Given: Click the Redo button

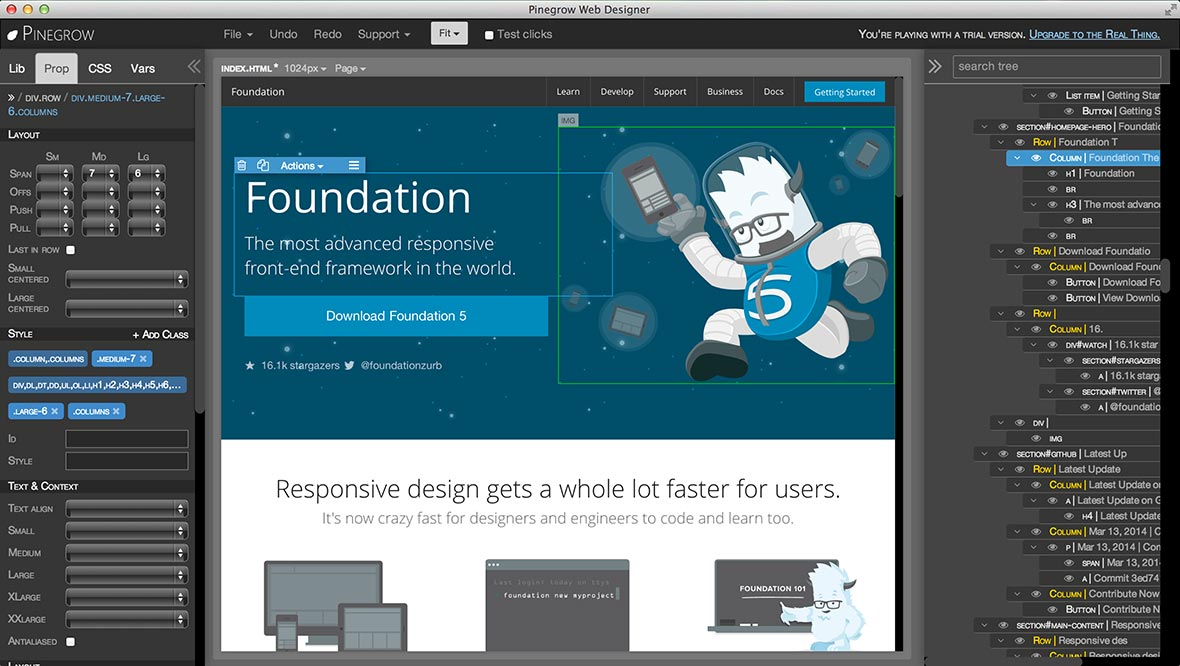Looking at the screenshot, I should [327, 34].
